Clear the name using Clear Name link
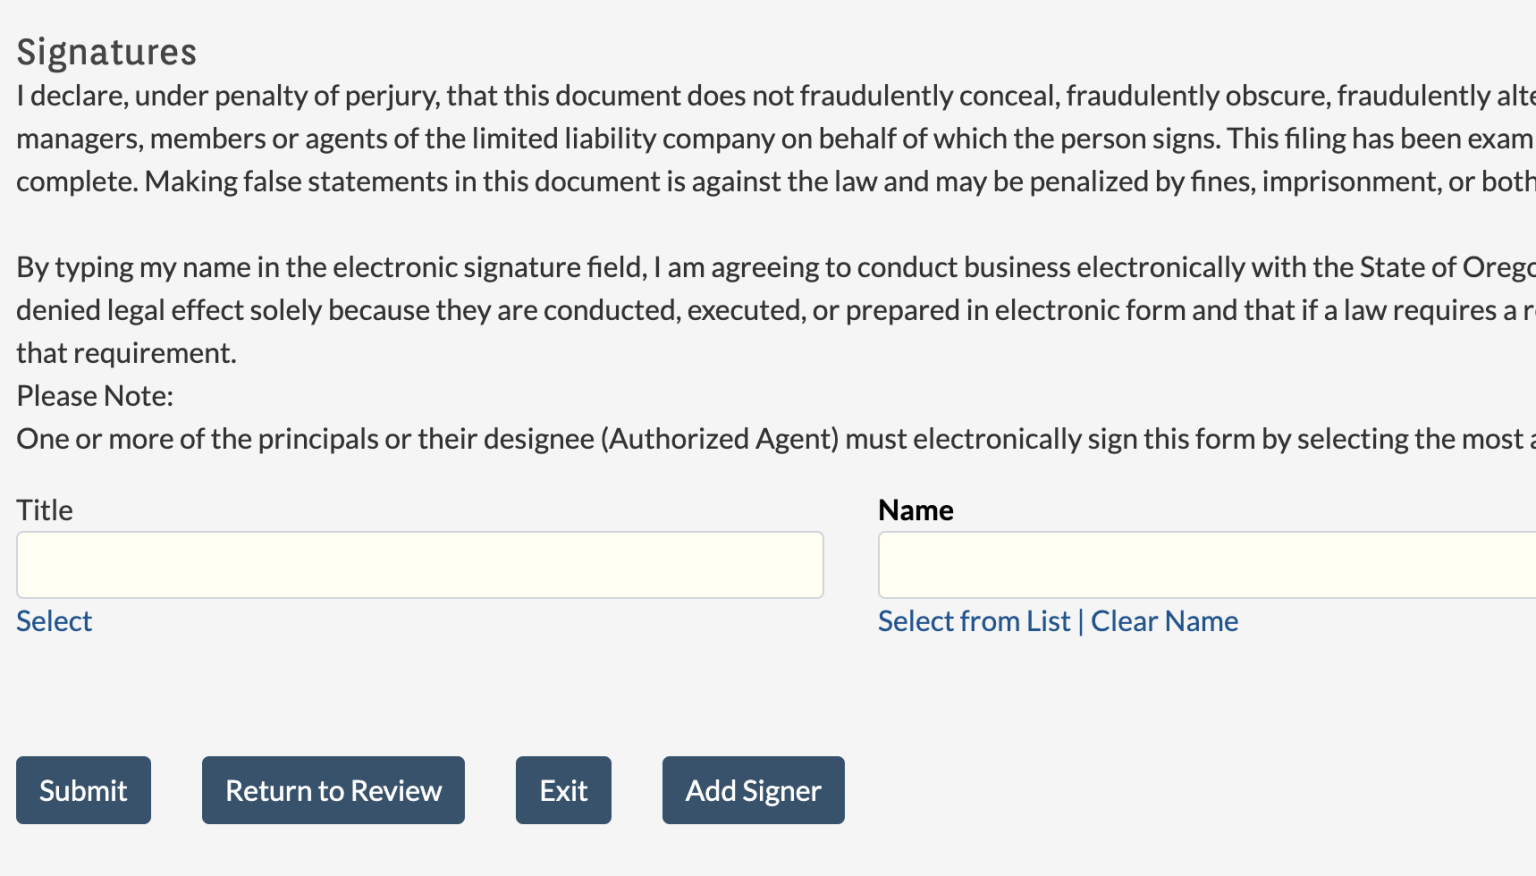 1164,621
